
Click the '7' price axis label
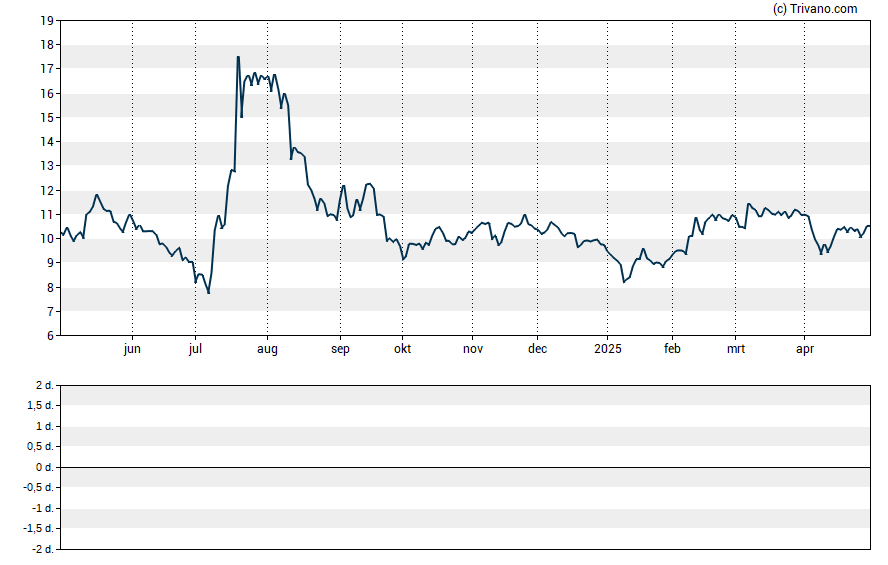[50, 312]
